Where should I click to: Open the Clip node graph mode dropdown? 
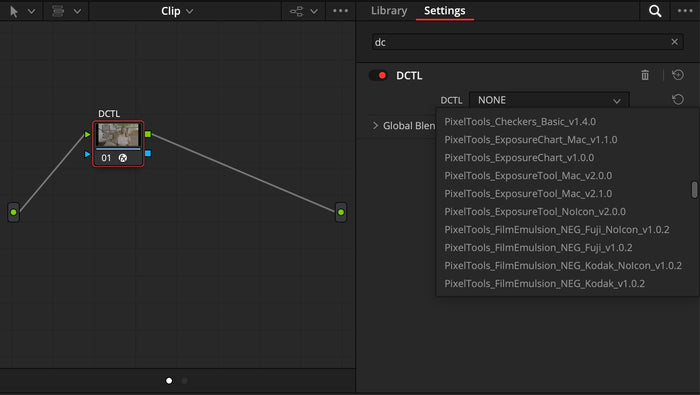(177, 11)
